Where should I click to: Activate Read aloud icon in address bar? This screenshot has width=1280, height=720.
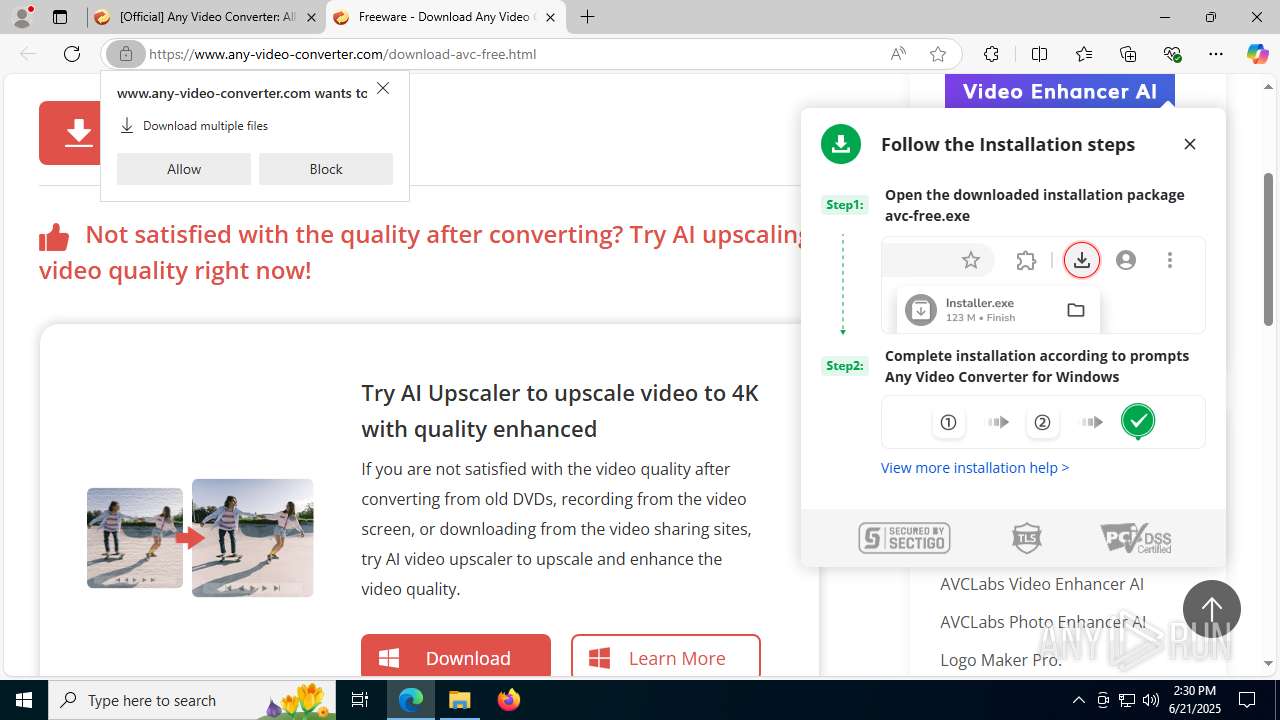point(898,54)
